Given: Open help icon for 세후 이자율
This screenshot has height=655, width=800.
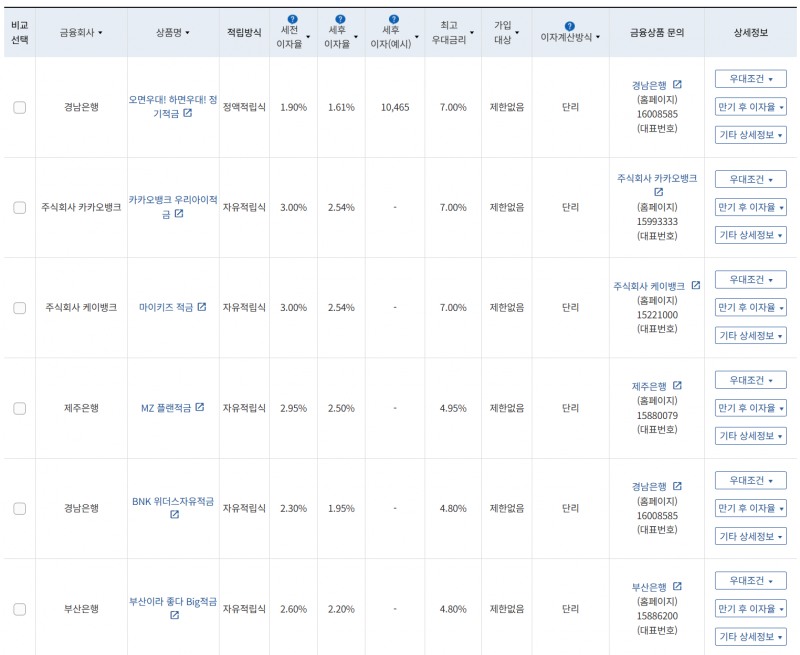Looking at the screenshot, I should tap(340, 19).
